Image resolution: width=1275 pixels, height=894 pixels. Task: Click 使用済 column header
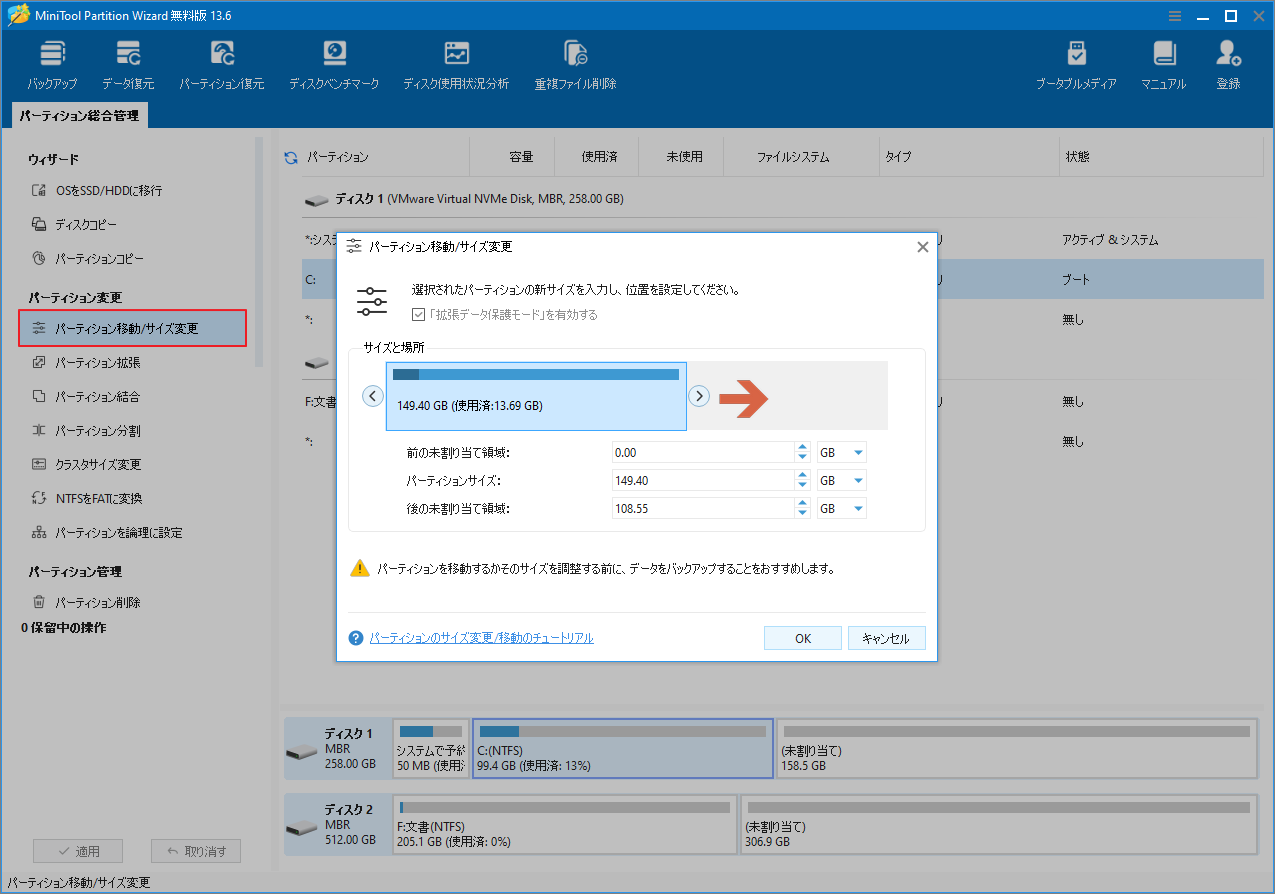(600, 157)
